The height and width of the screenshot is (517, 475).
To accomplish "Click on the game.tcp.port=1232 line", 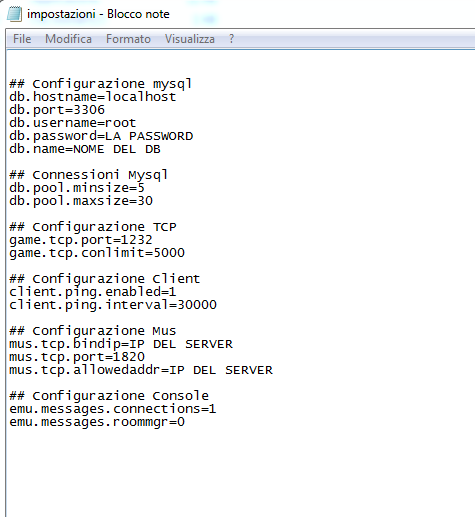I will click(x=81, y=240).
